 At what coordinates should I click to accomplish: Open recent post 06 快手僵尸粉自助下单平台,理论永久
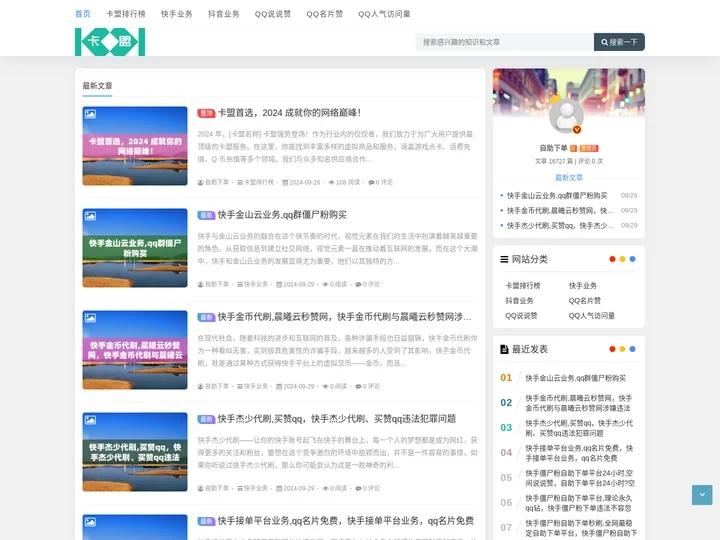tap(579, 503)
